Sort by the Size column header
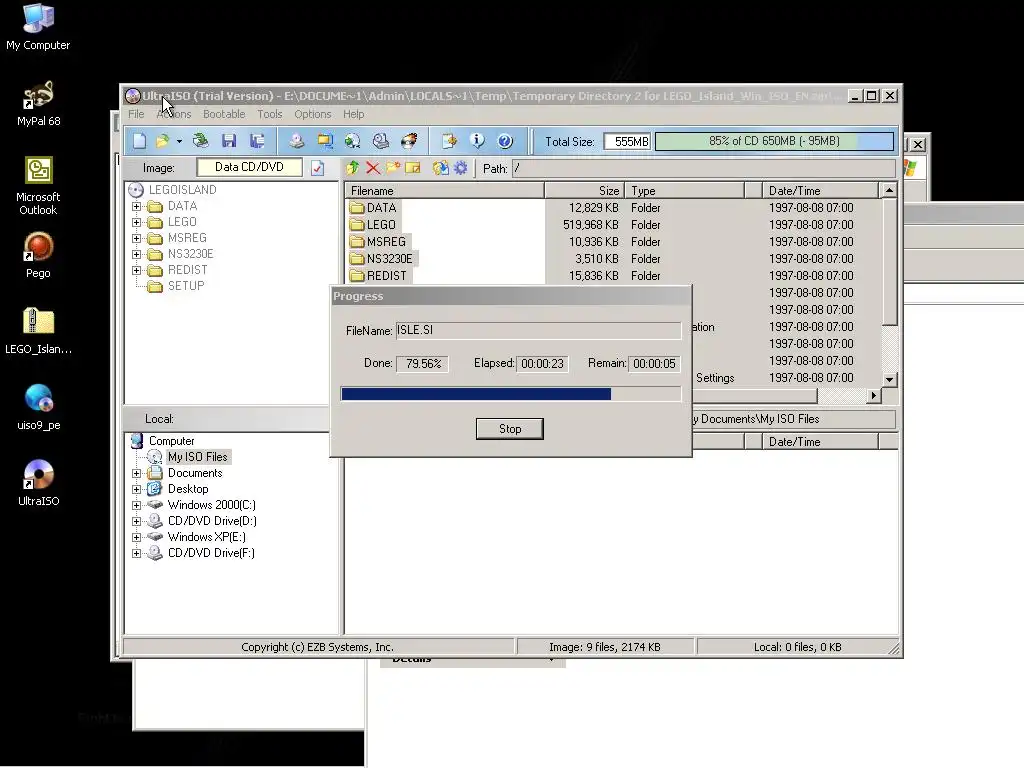The width and height of the screenshot is (1024, 768). [x=584, y=191]
